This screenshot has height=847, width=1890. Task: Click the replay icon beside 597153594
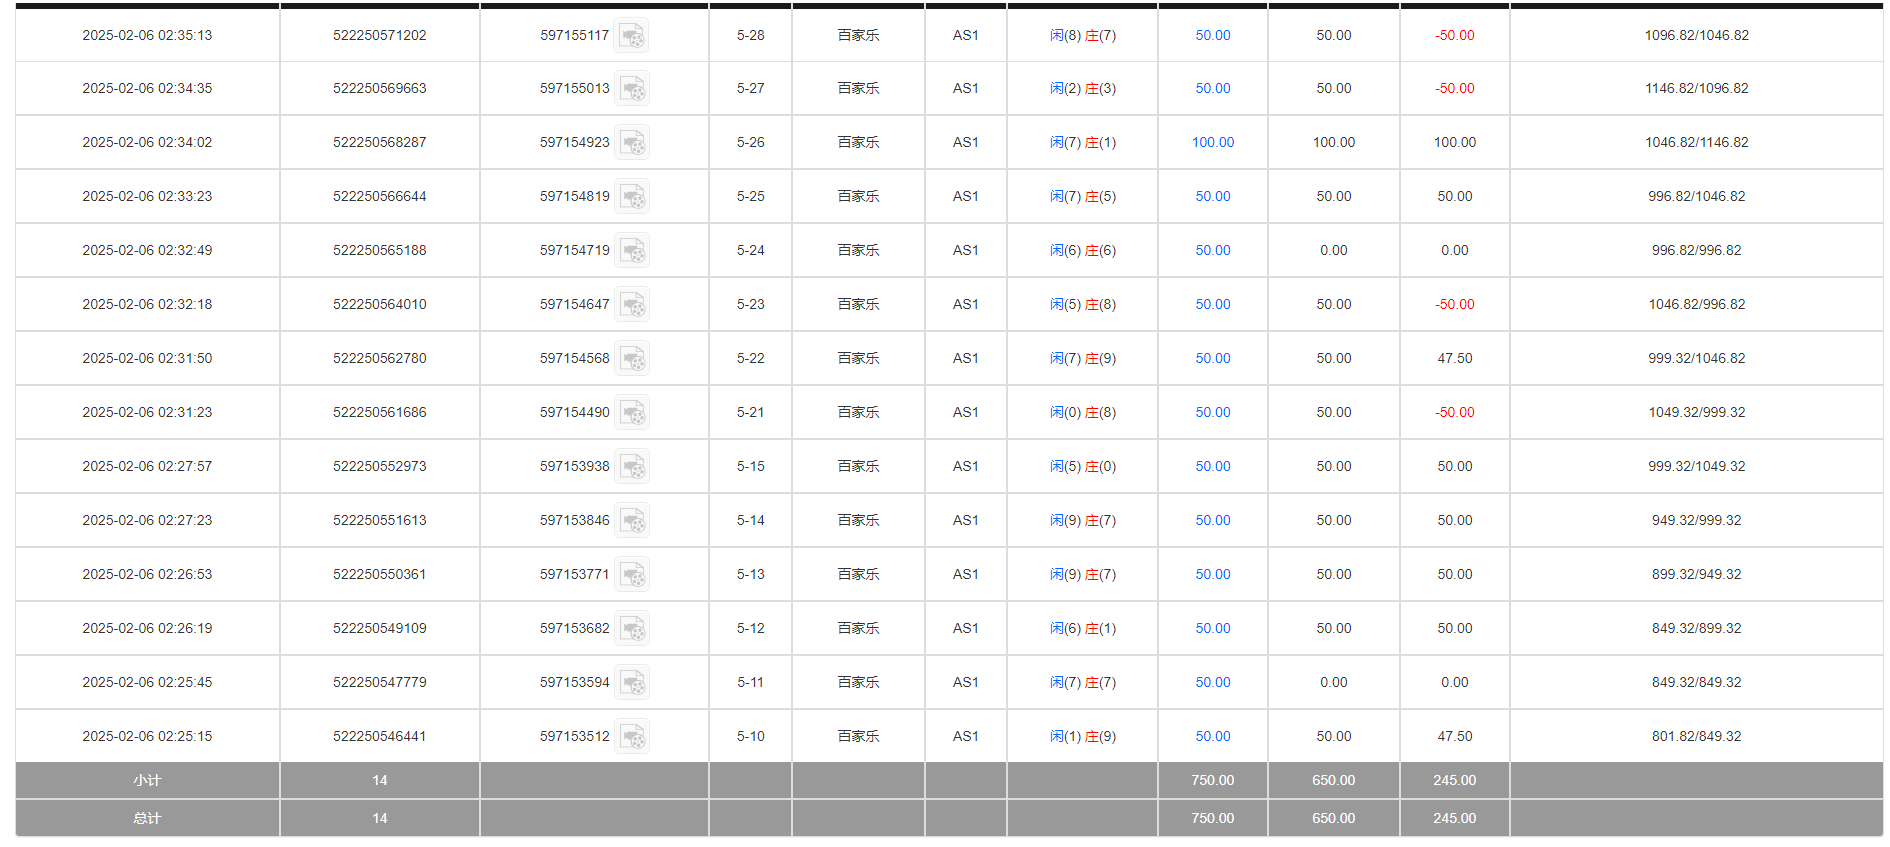pyautogui.click(x=631, y=683)
